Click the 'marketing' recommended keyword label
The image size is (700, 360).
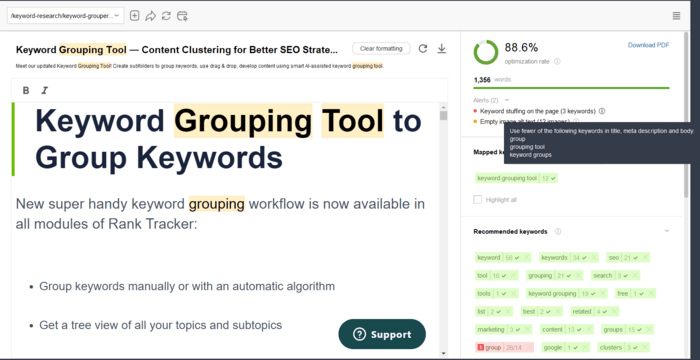(x=491, y=330)
